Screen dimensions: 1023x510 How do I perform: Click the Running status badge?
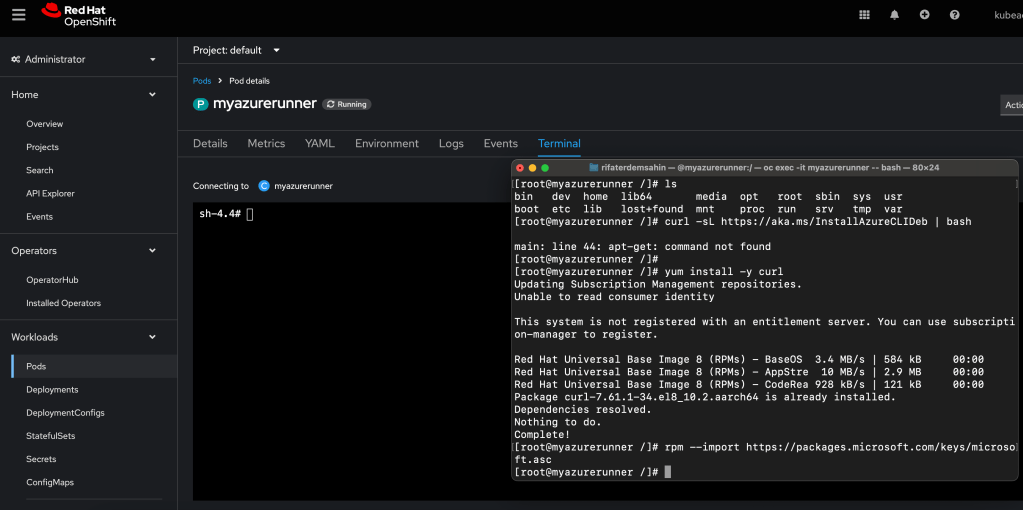(347, 104)
